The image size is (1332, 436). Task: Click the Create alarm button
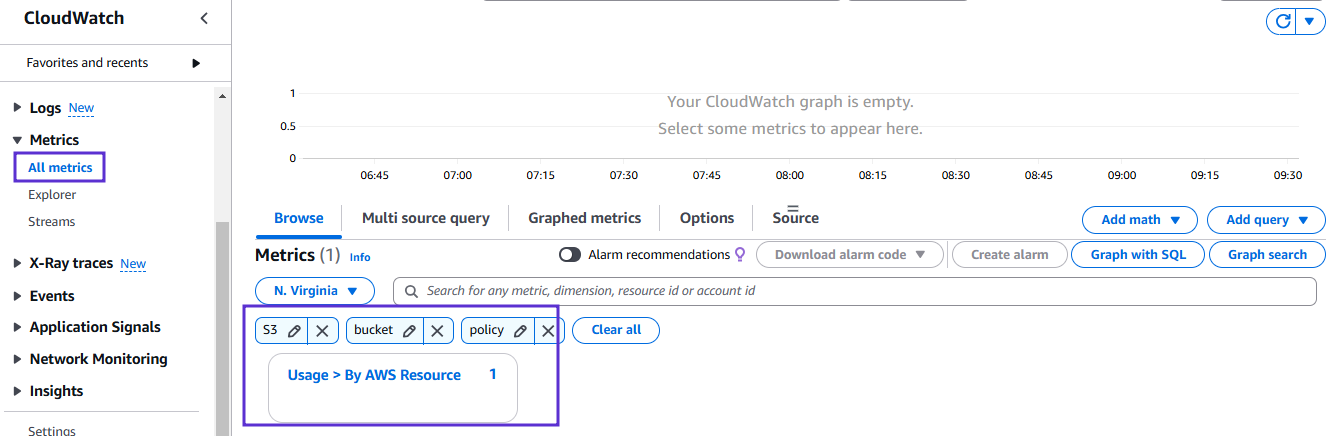(1010, 255)
